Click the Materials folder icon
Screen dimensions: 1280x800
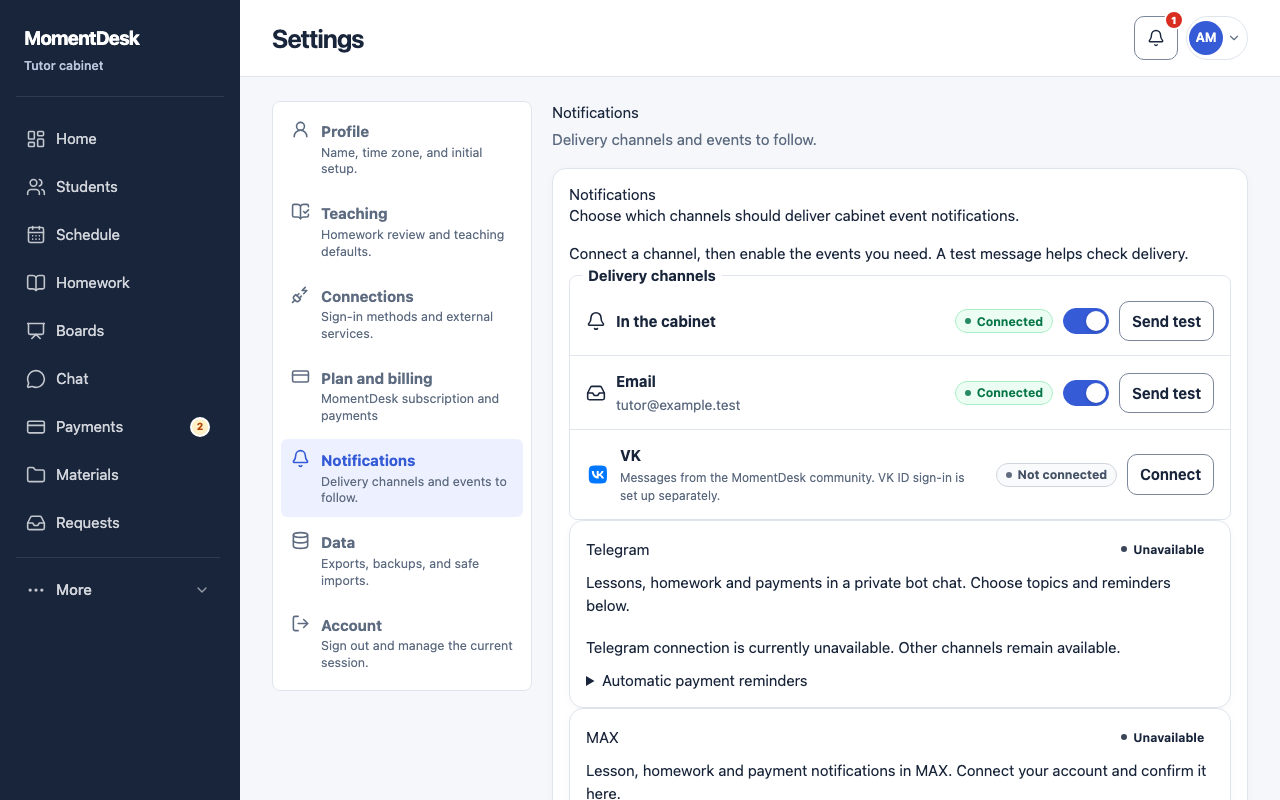pyautogui.click(x=36, y=475)
